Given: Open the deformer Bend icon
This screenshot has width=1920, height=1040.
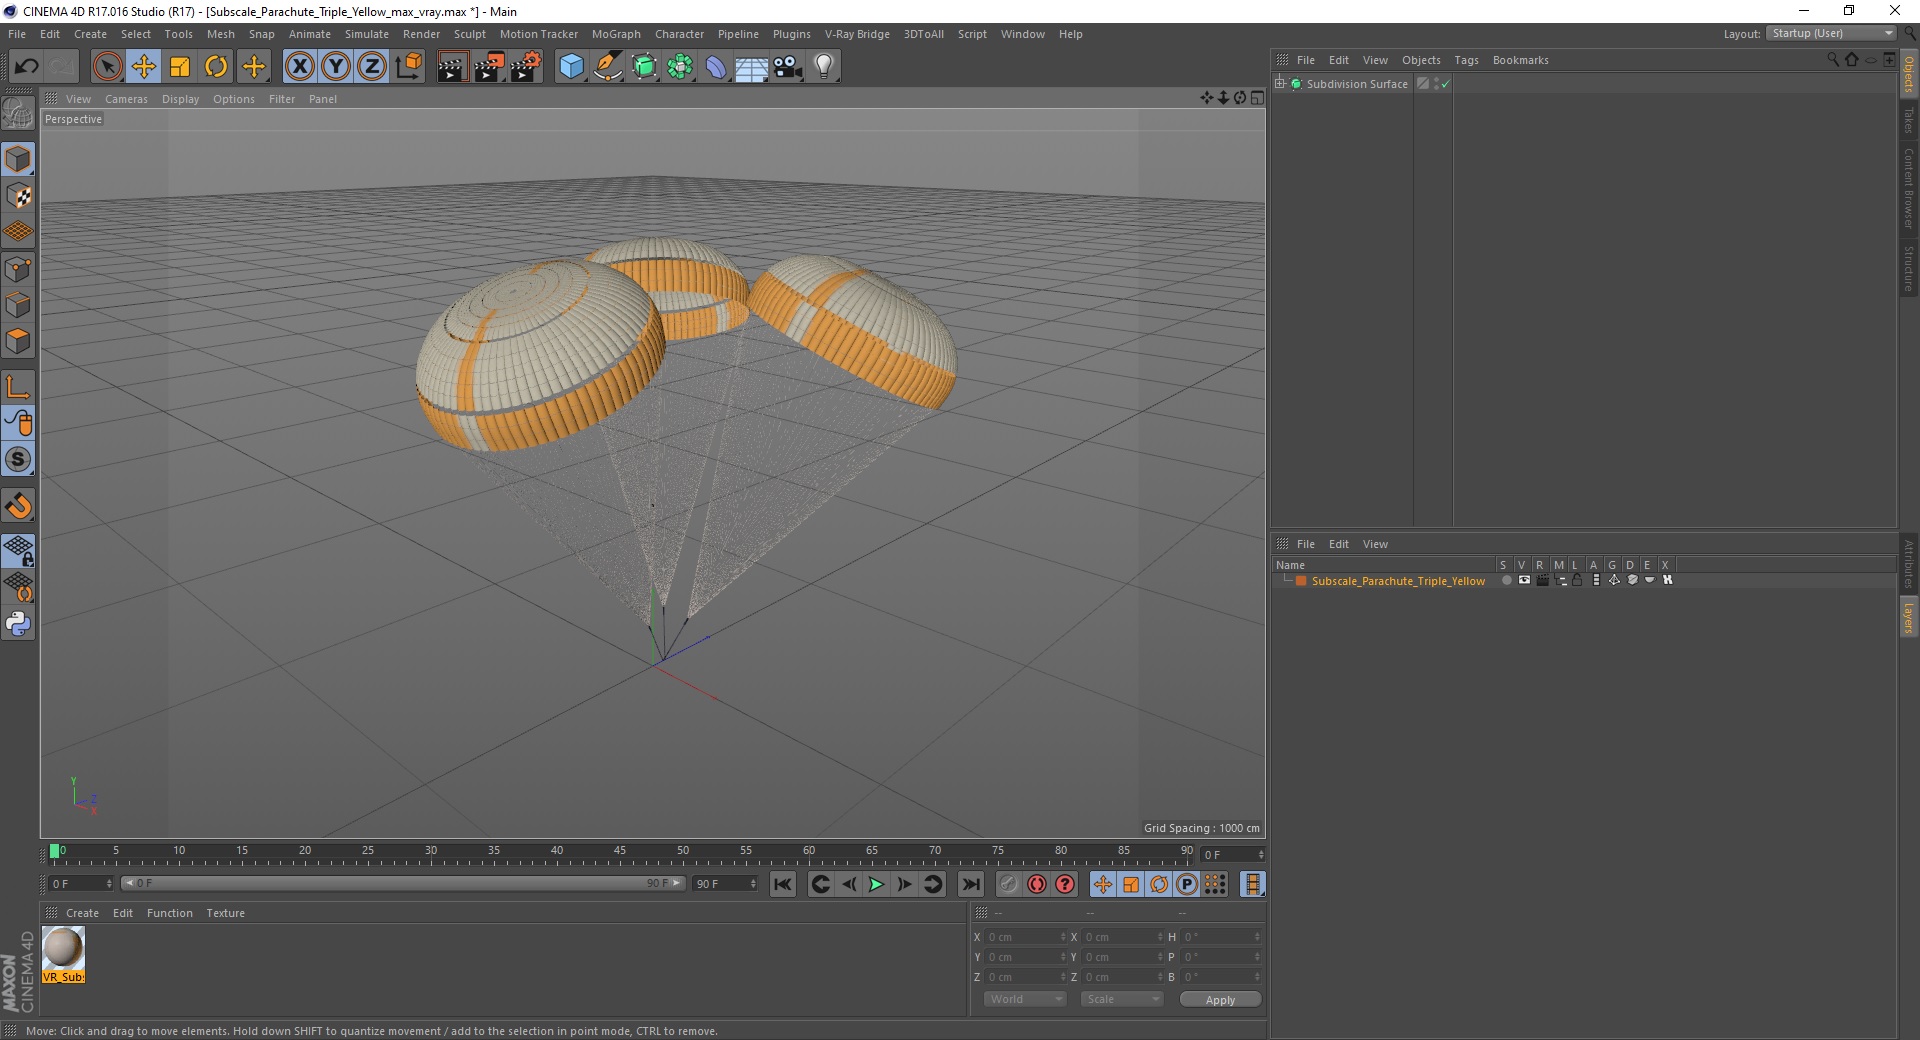Looking at the screenshot, I should (716, 67).
